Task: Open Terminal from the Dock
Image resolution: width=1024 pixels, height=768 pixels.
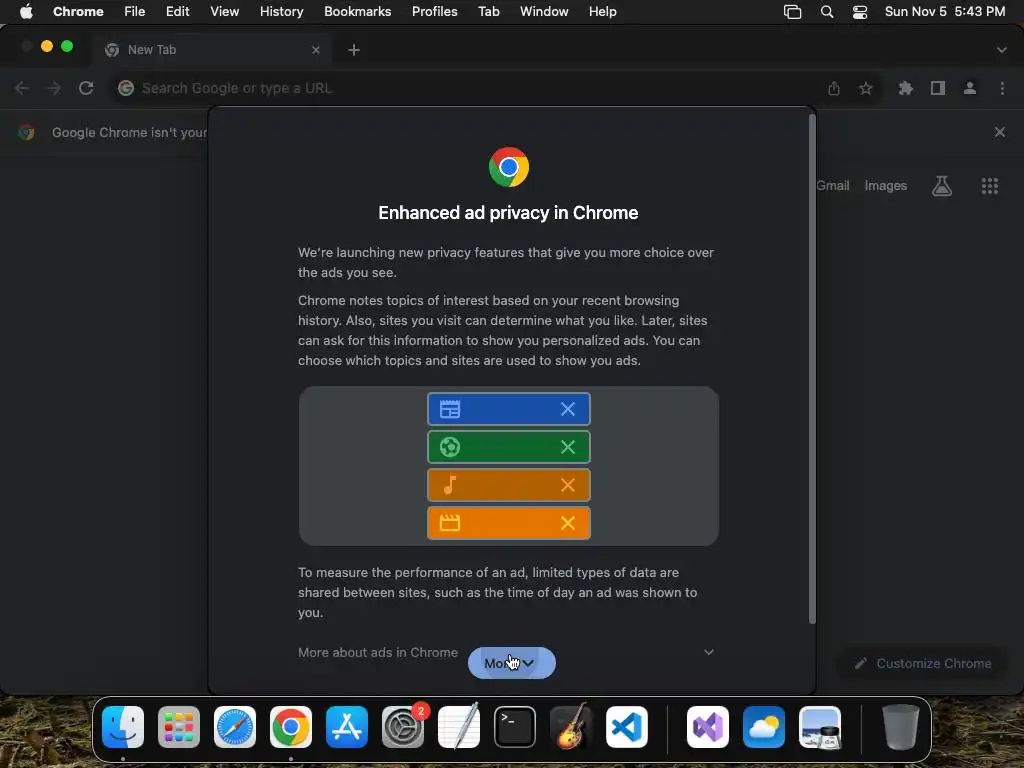Action: 515,727
